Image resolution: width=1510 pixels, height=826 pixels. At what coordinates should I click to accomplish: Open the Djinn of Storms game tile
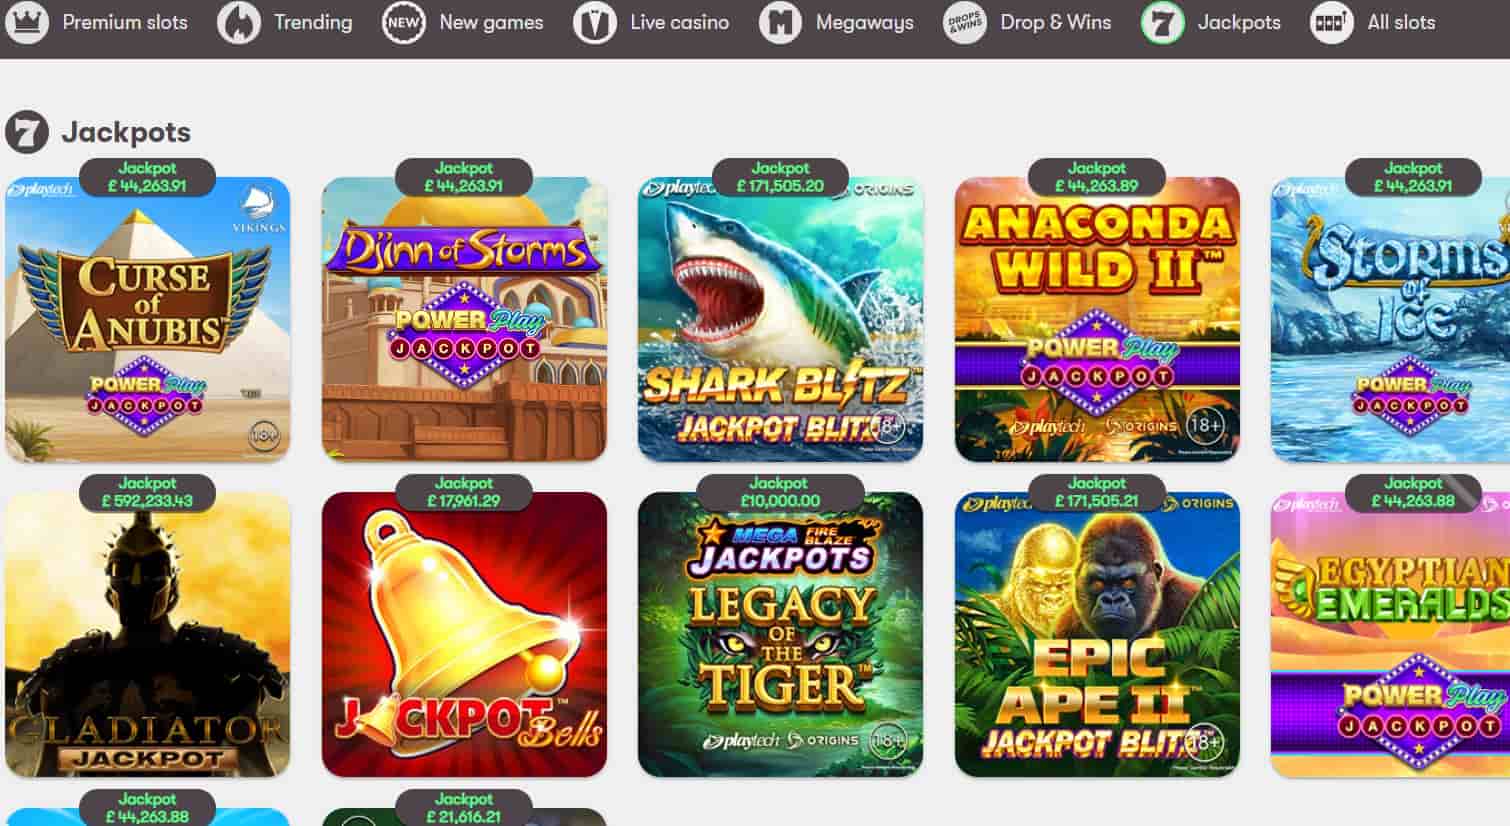pos(464,319)
